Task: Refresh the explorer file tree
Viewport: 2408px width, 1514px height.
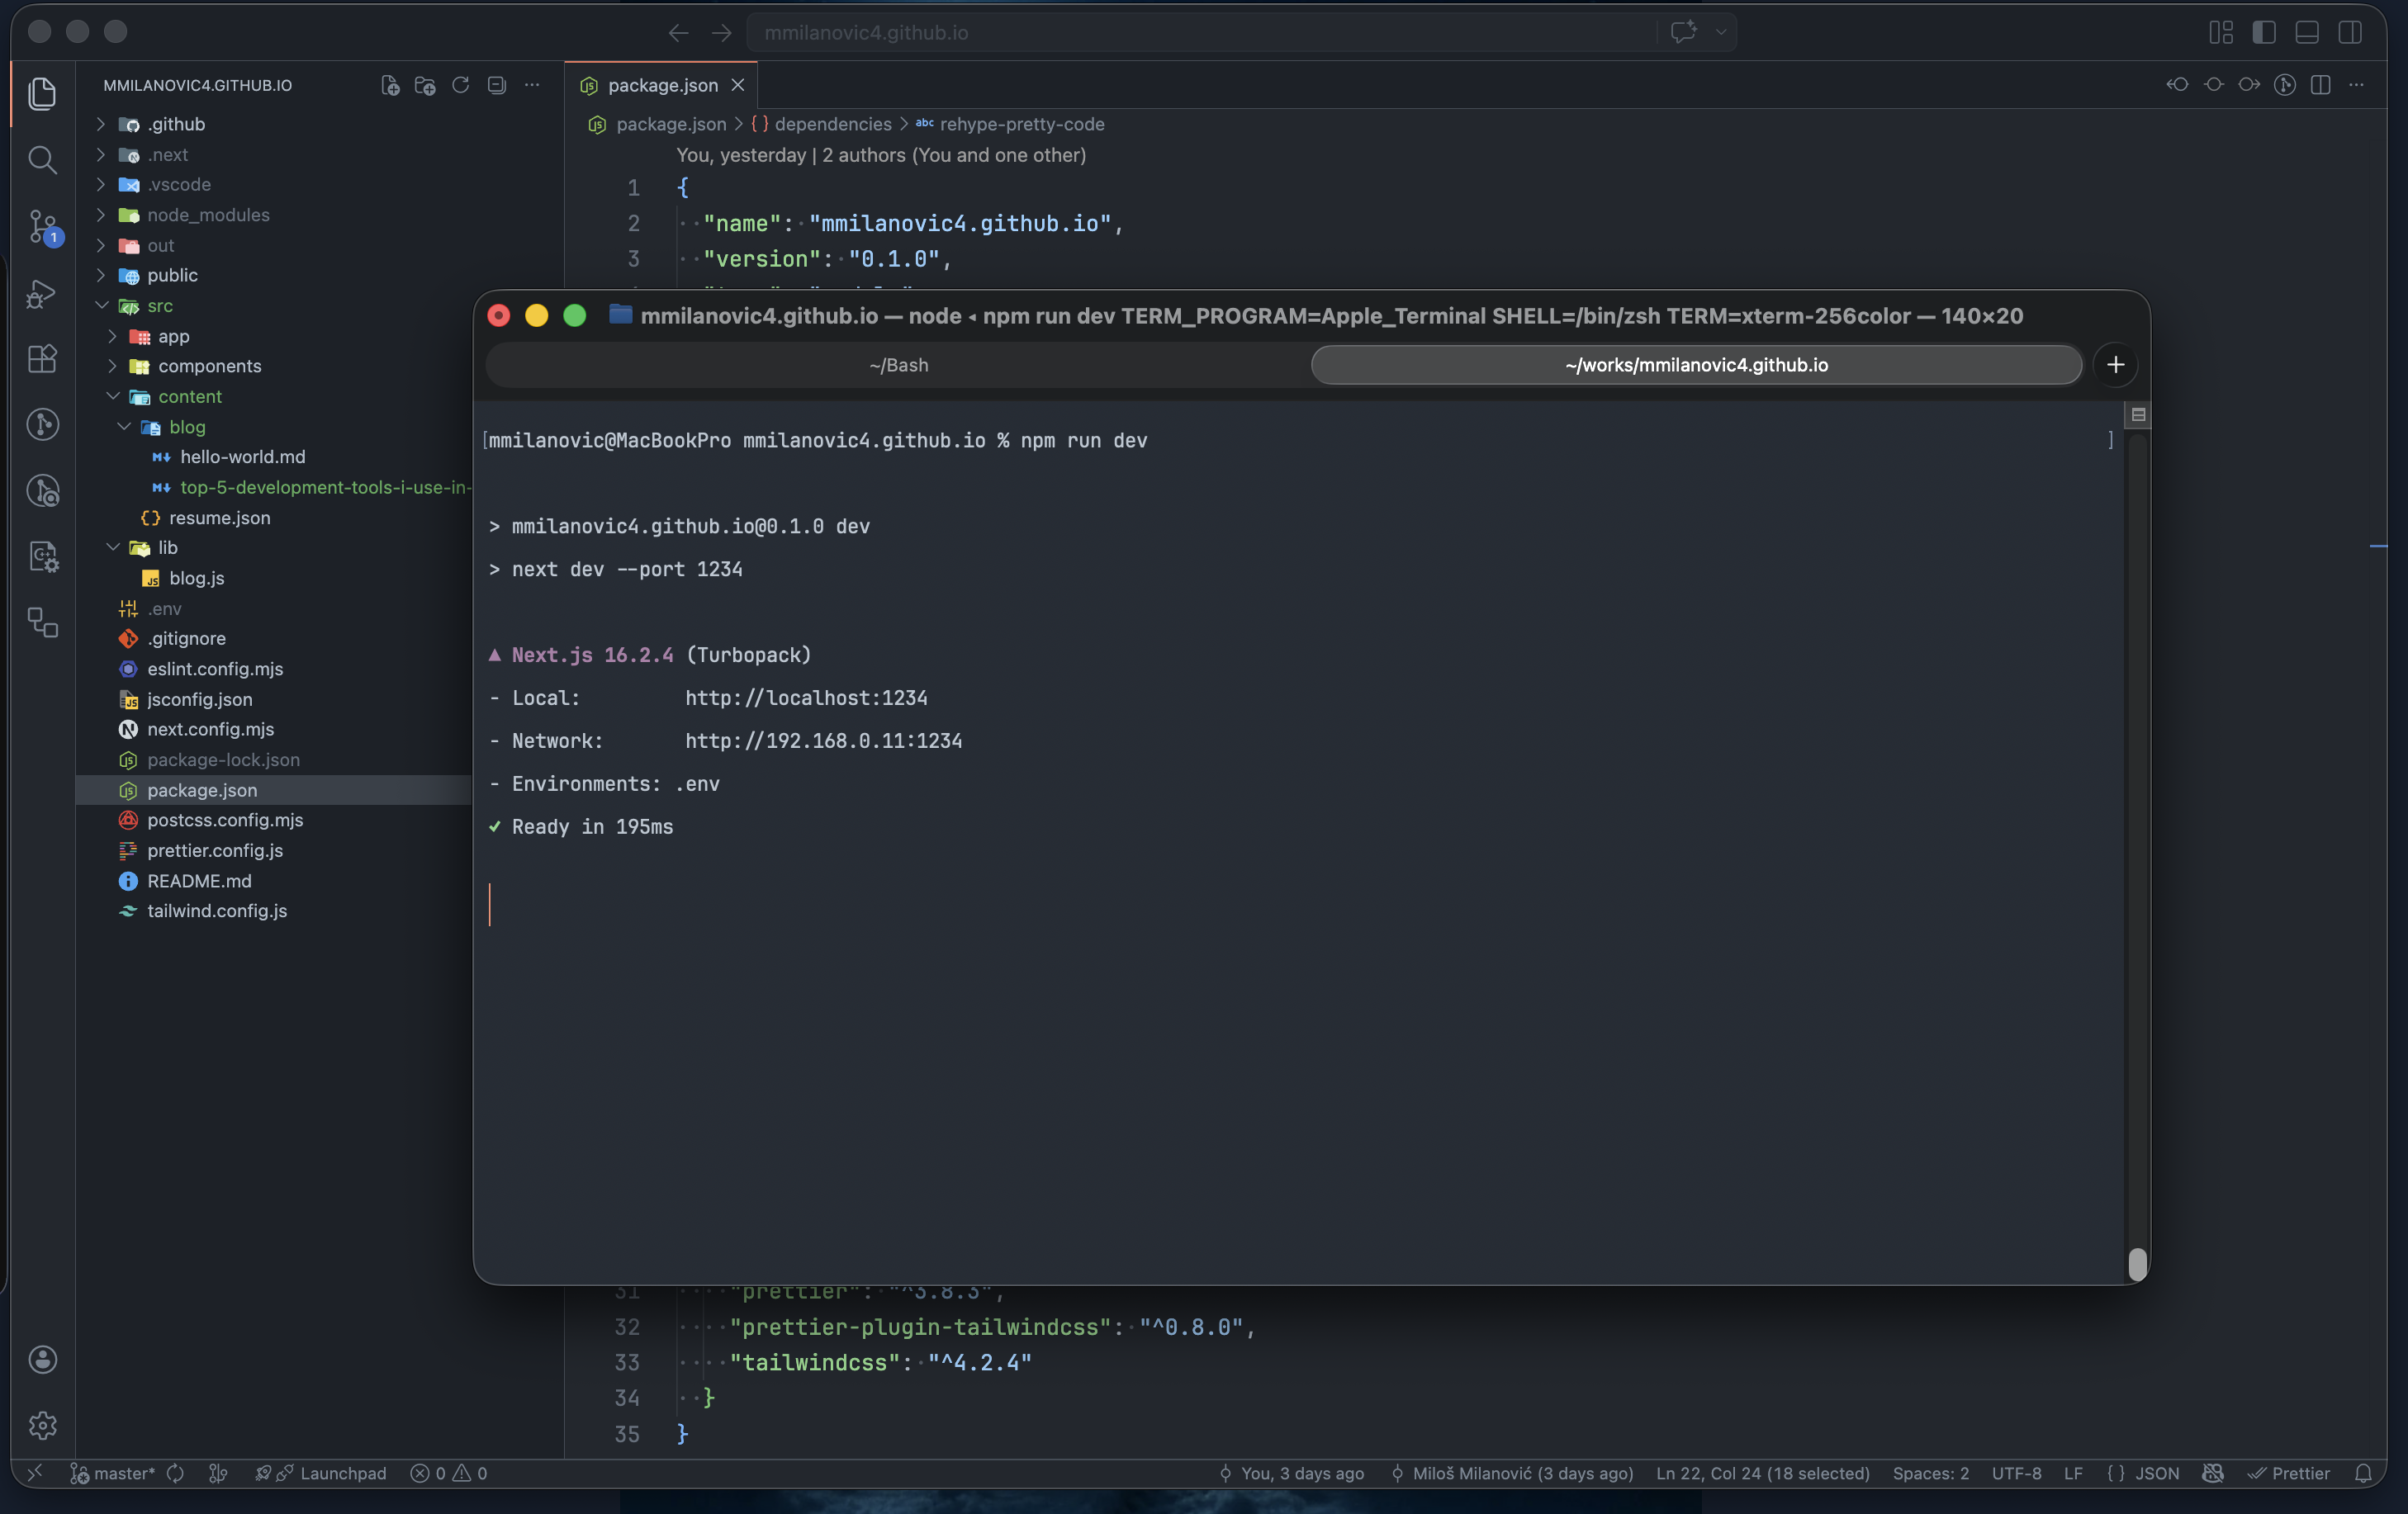Action: click(x=461, y=85)
